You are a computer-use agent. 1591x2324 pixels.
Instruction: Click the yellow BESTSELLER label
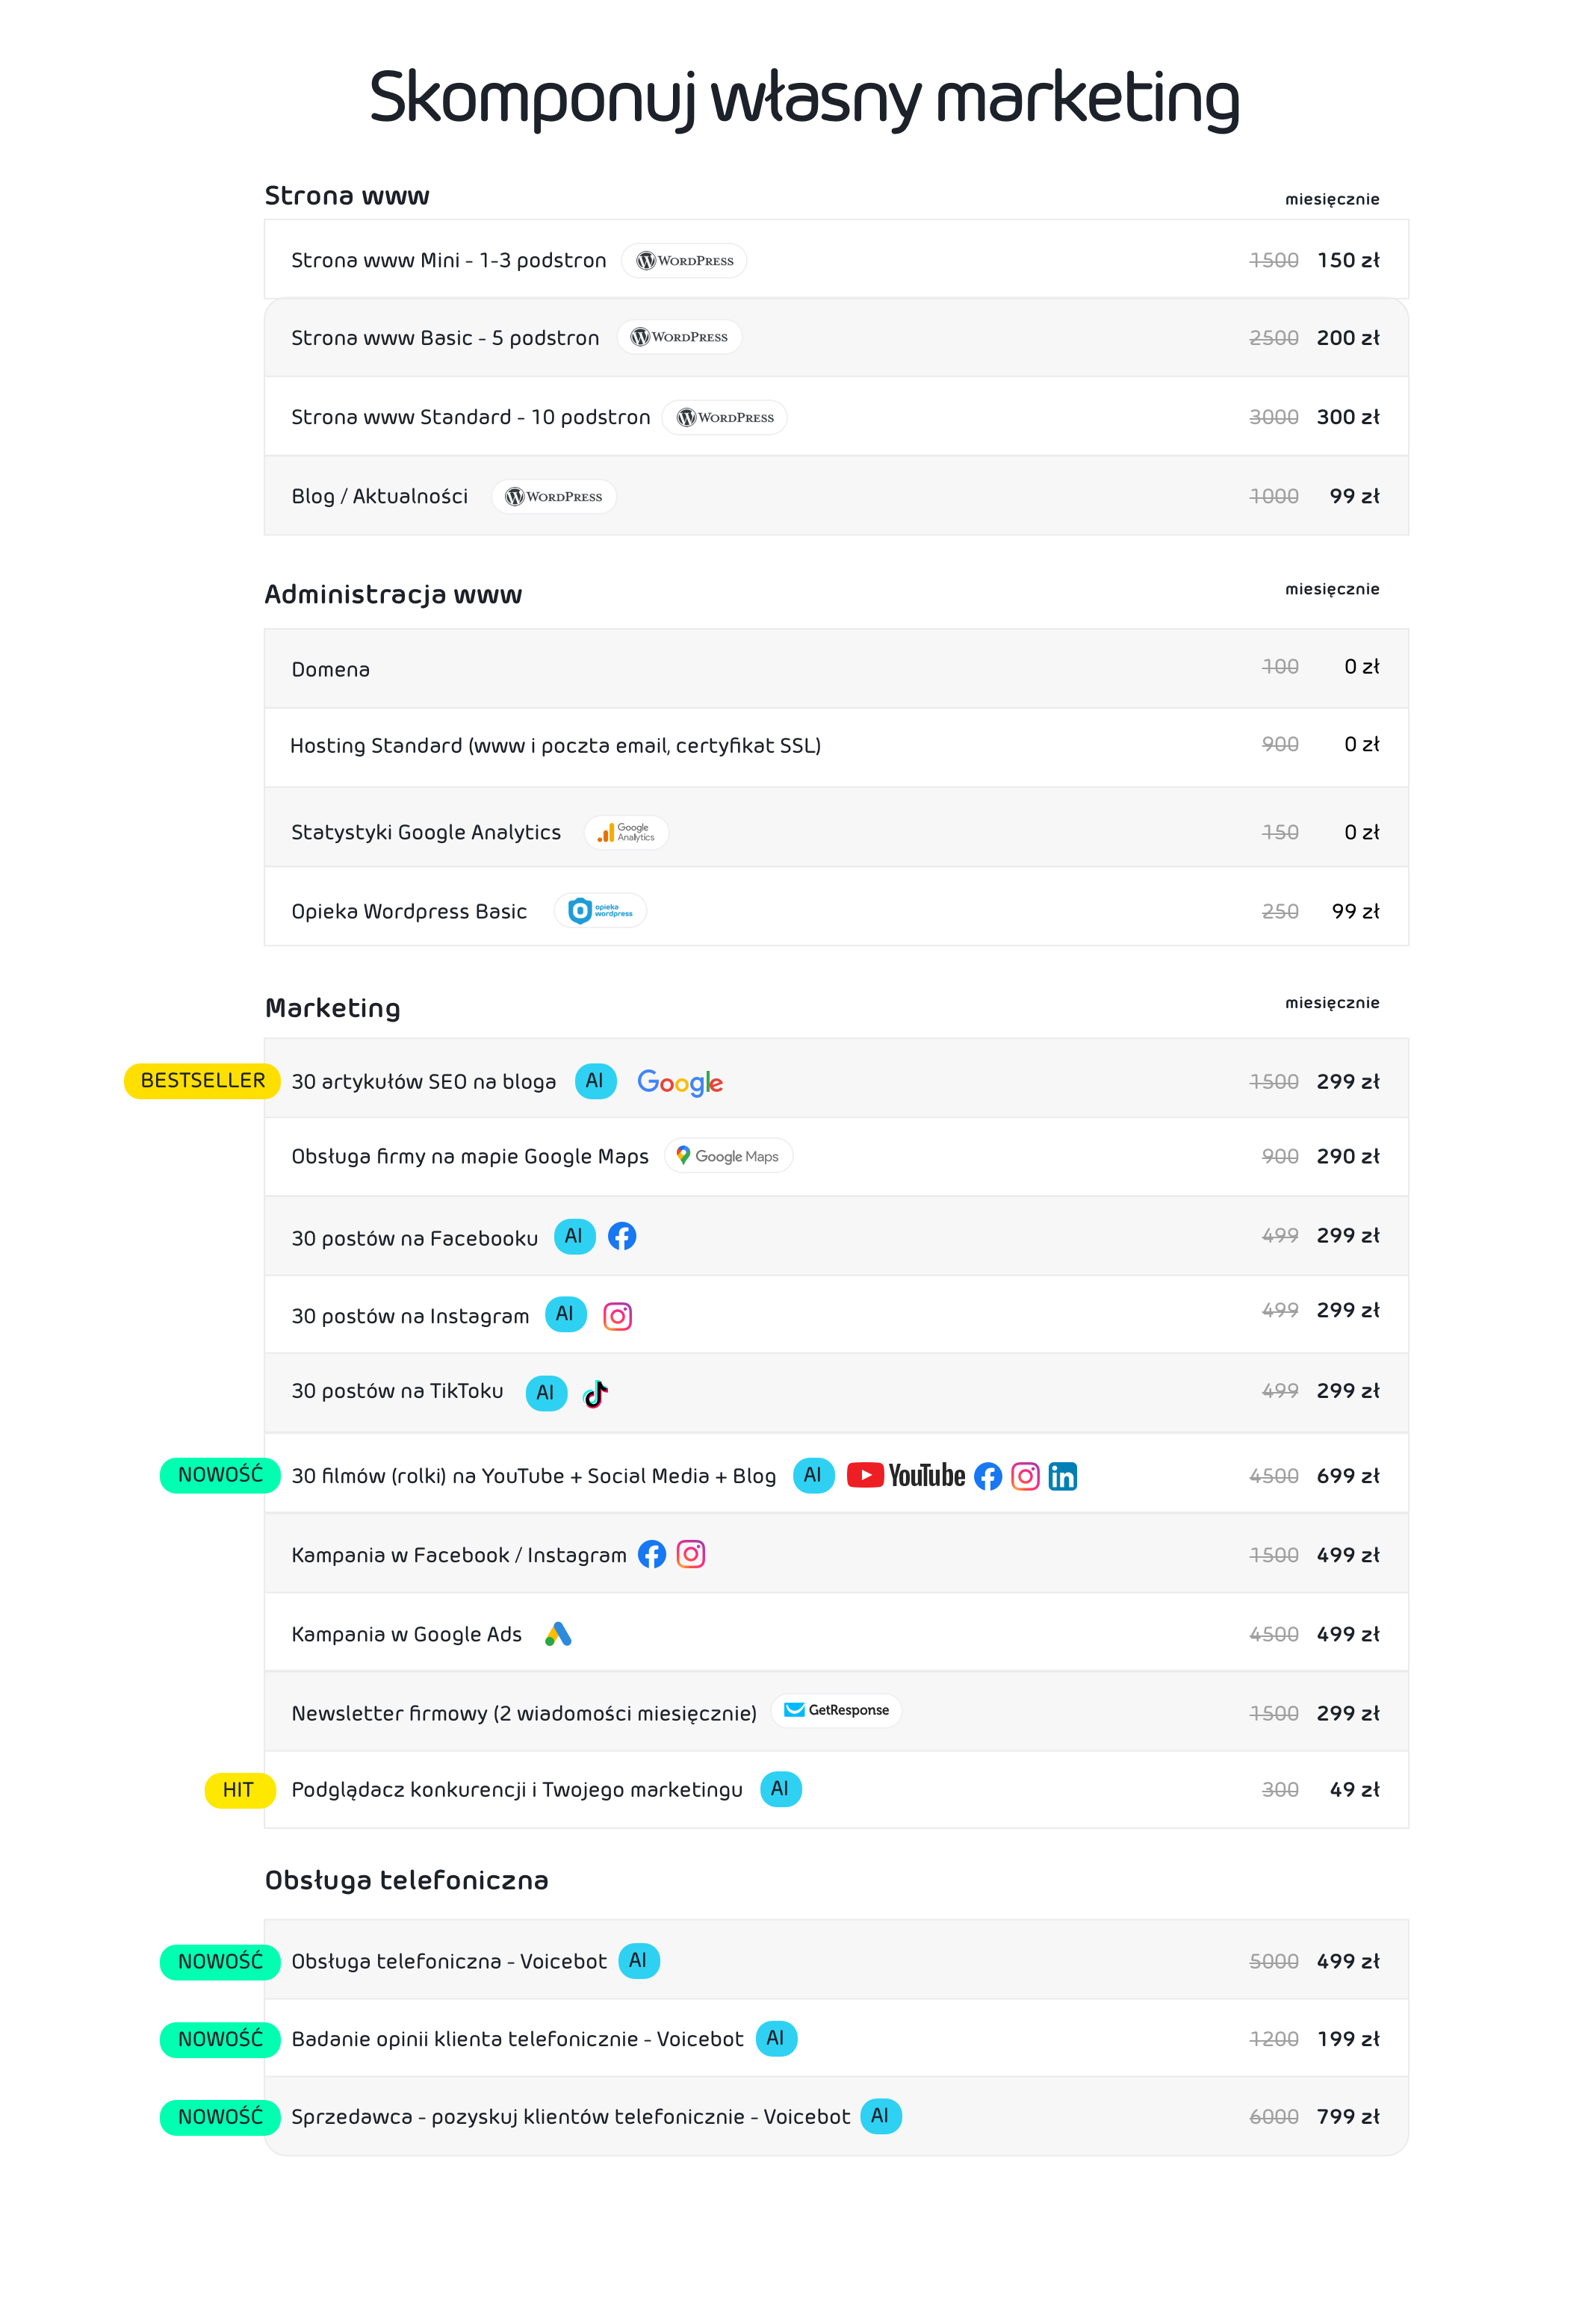pos(202,1081)
